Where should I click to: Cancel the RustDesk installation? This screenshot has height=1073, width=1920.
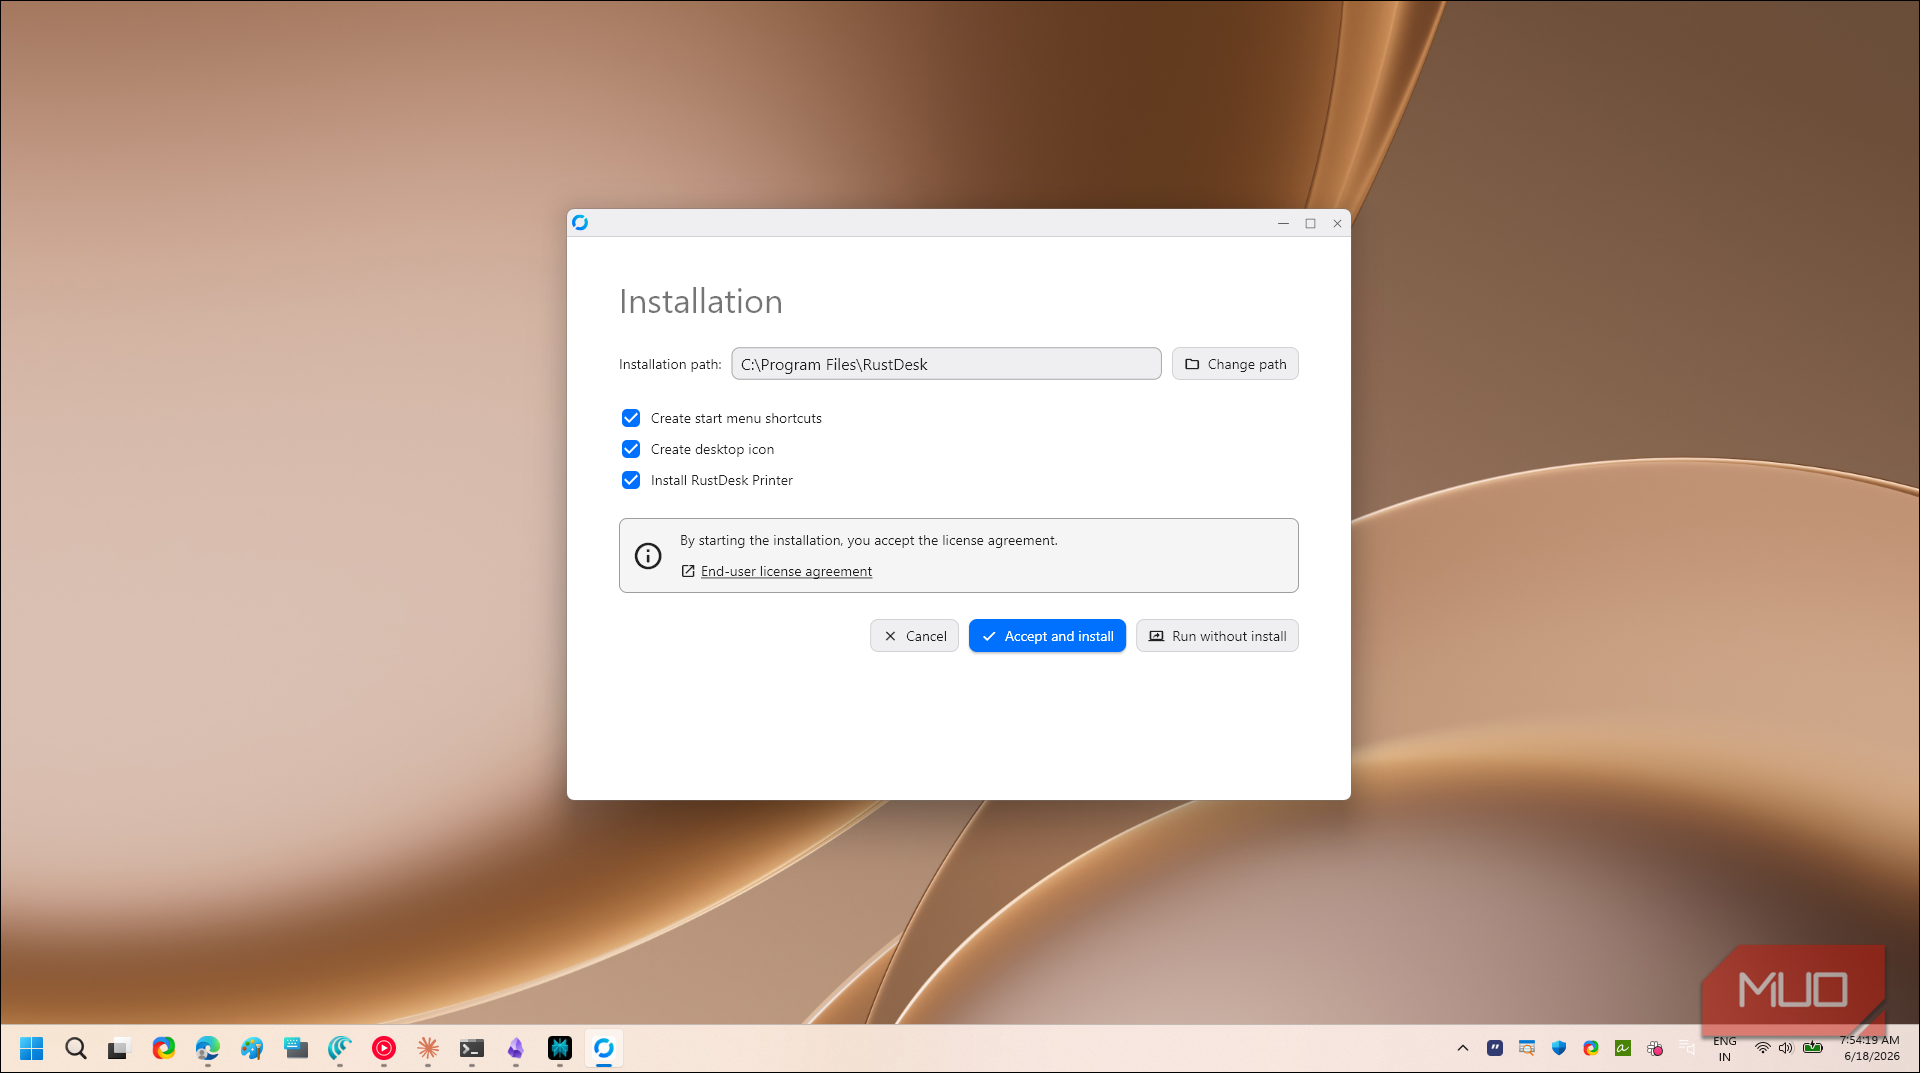point(914,636)
